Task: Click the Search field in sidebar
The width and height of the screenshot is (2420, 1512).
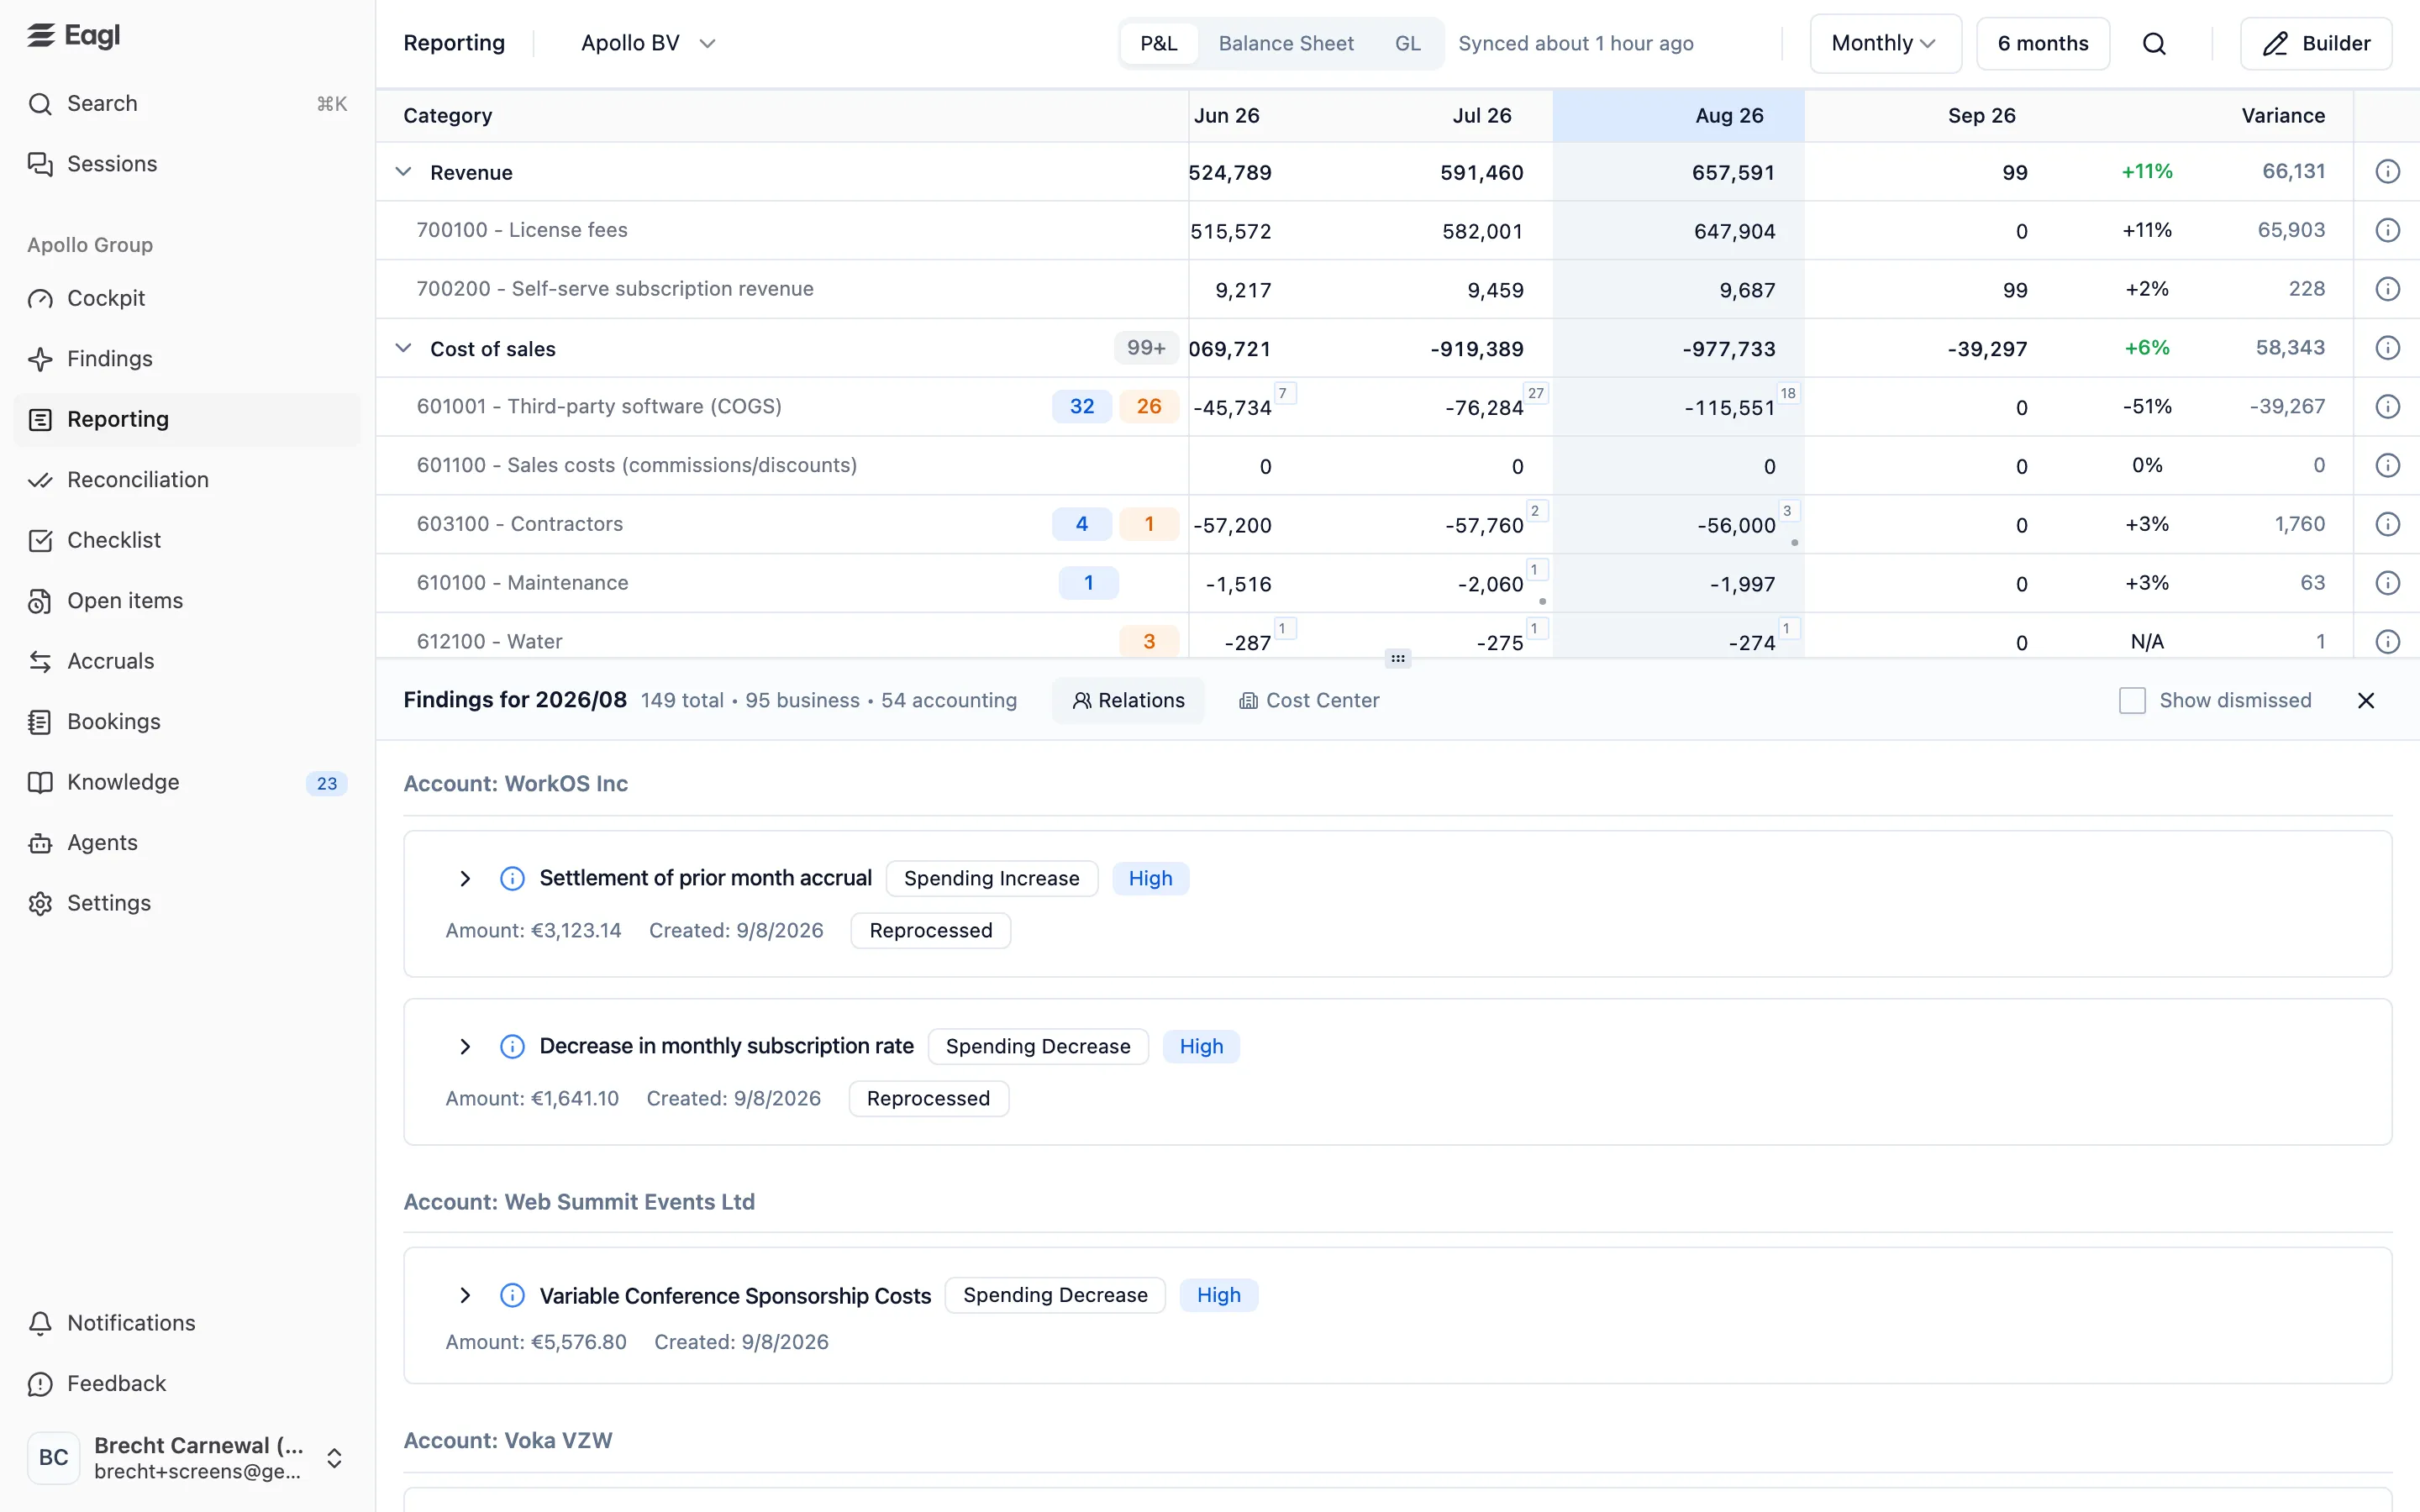Action: point(187,104)
